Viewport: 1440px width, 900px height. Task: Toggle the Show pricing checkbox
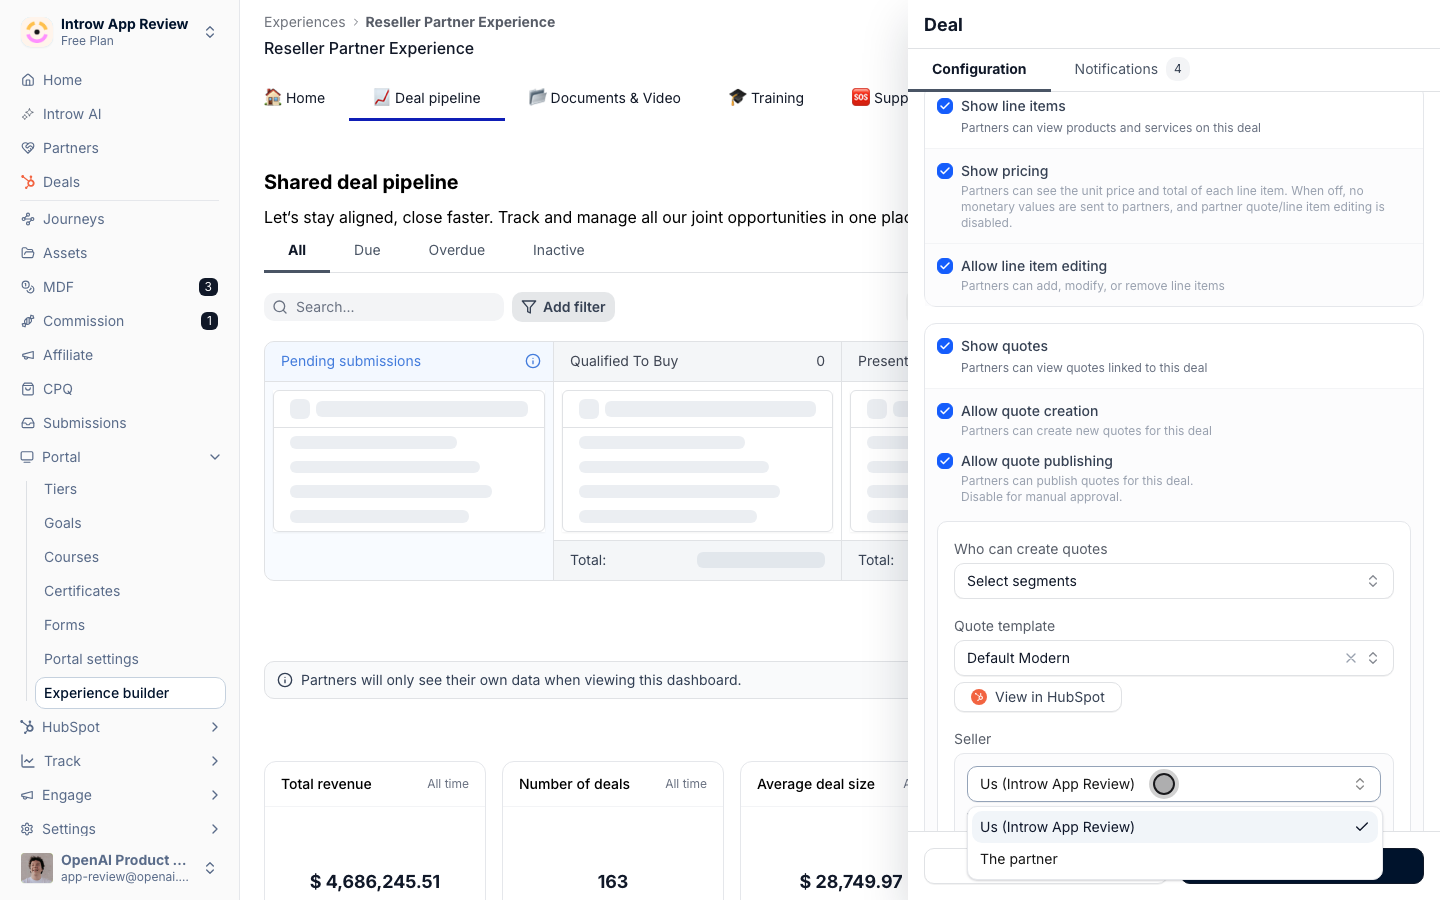coord(945,171)
